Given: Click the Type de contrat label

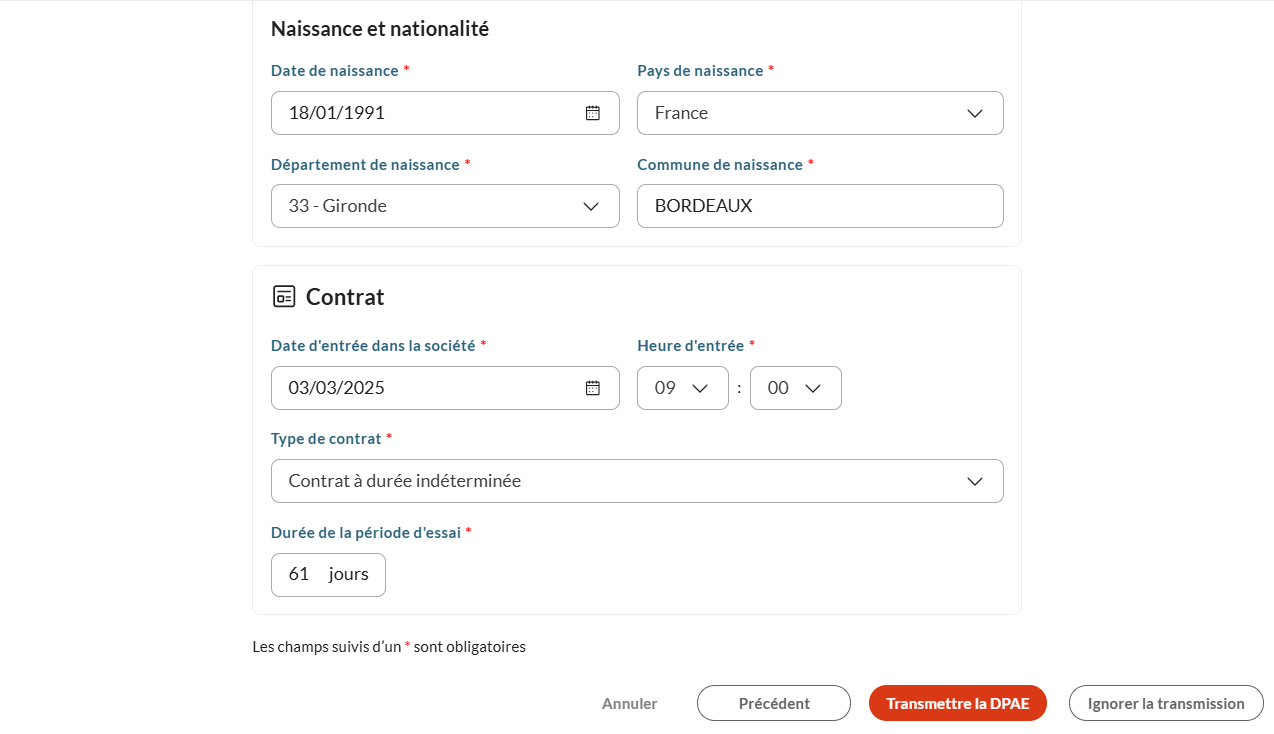Looking at the screenshot, I should pyautogui.click(x=326, y=438).
